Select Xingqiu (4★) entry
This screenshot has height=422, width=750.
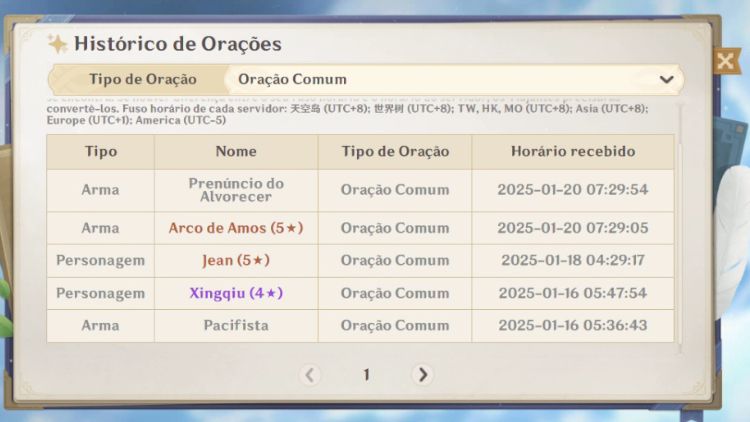pyautogui.click(x=236, y=293)
